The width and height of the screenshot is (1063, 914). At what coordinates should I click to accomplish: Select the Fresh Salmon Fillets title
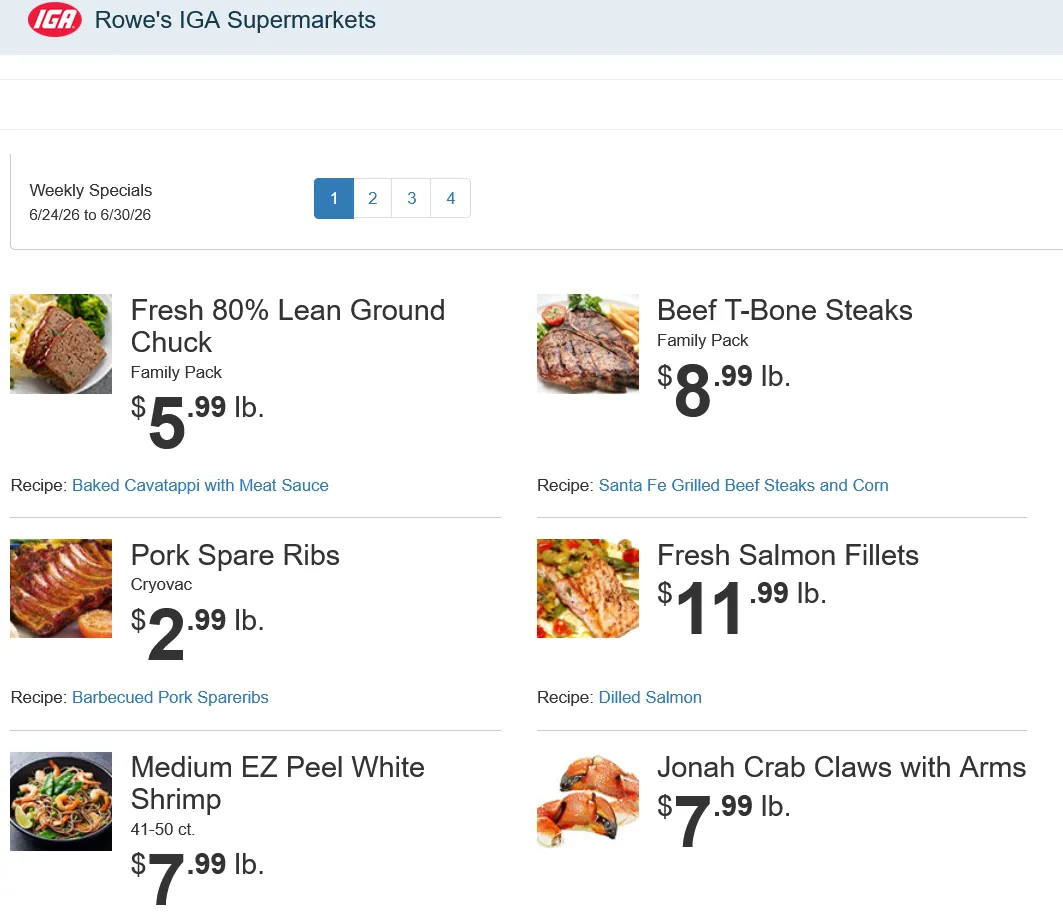pos(788,555)
